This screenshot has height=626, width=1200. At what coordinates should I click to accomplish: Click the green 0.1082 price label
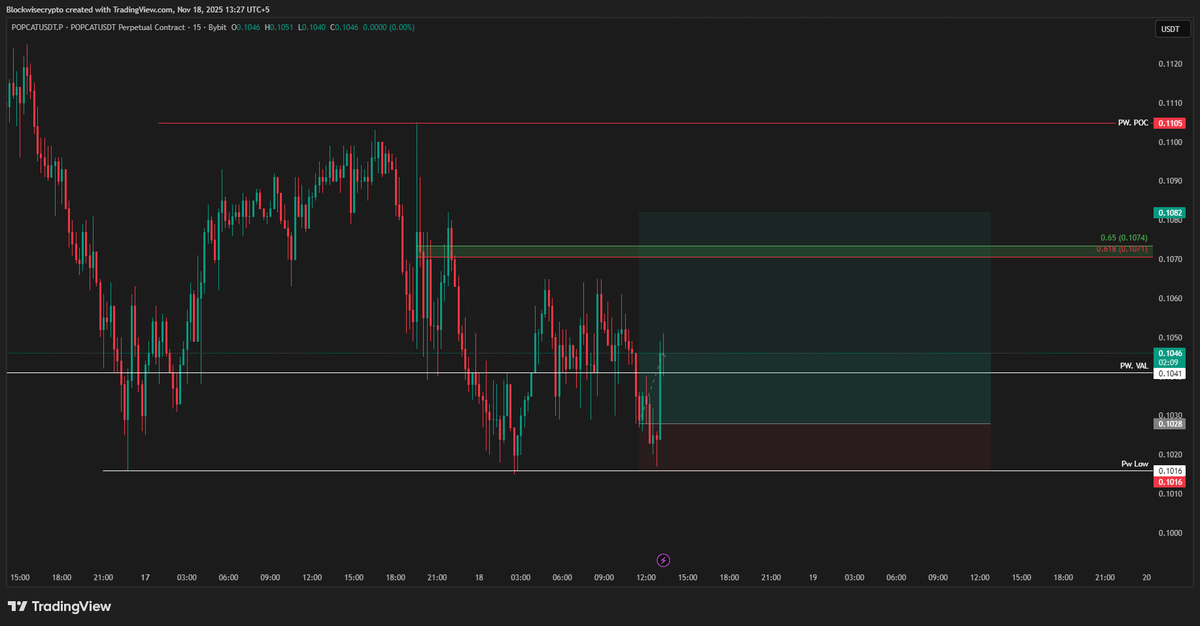click(x=1168, y=212)
